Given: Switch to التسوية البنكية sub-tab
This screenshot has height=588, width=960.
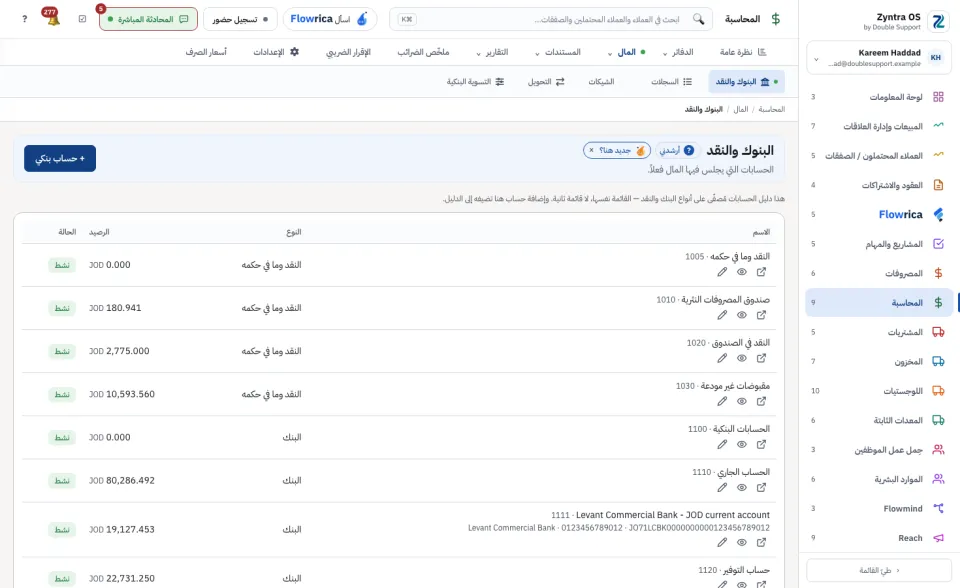Looking at the screenshot, I should [475, 81].
